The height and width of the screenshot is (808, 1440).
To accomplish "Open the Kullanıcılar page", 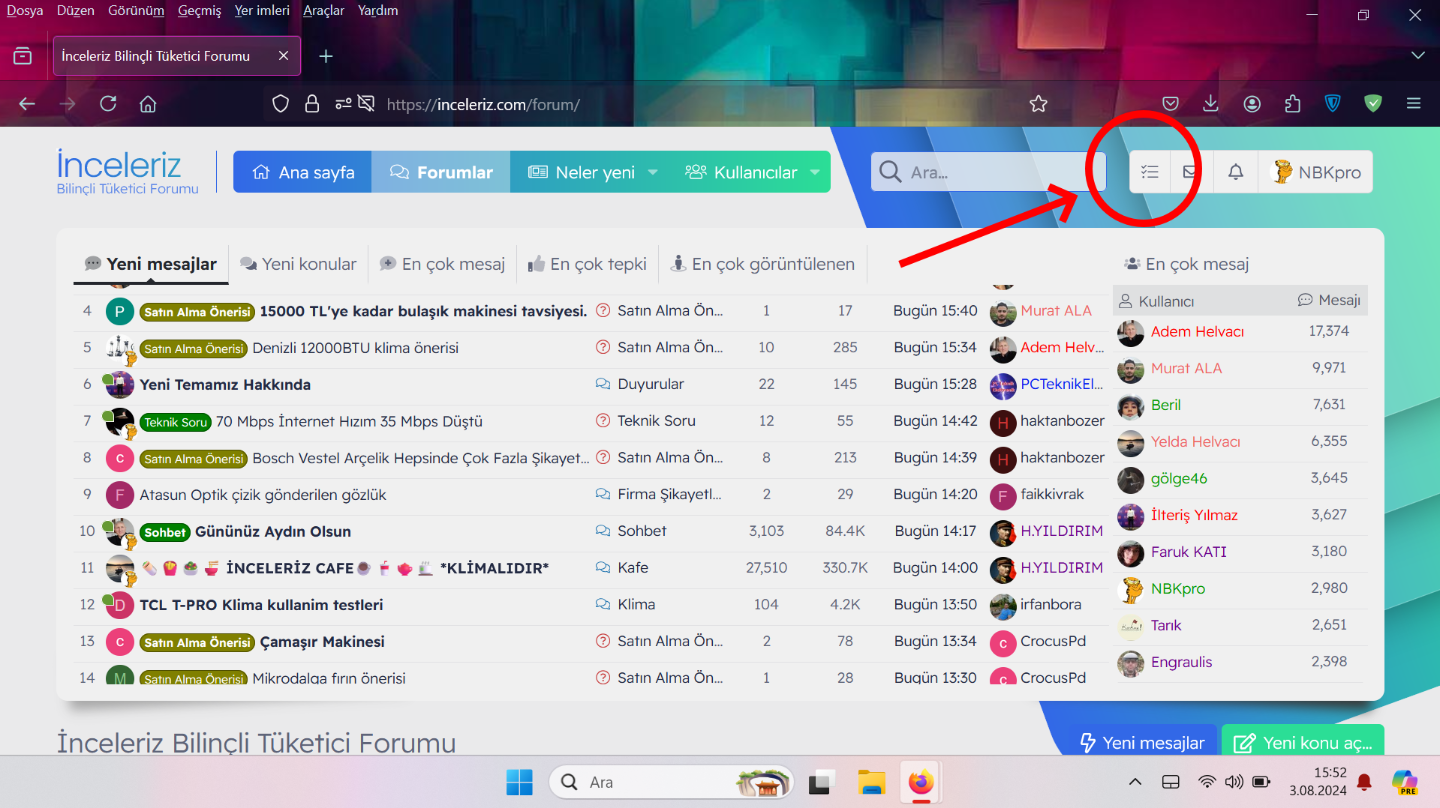I will [x=741, y=172].
